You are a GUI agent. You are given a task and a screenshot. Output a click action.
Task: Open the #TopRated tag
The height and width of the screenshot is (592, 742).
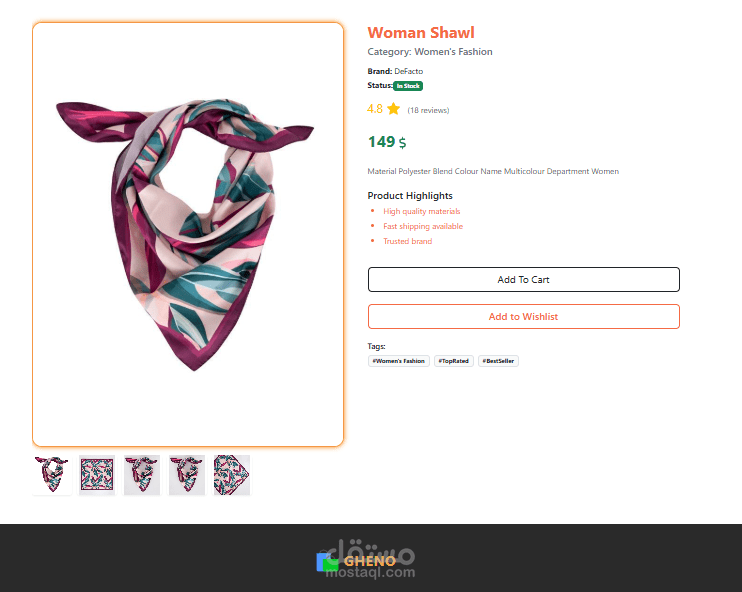pyautogui.click(x=453, y=361)
